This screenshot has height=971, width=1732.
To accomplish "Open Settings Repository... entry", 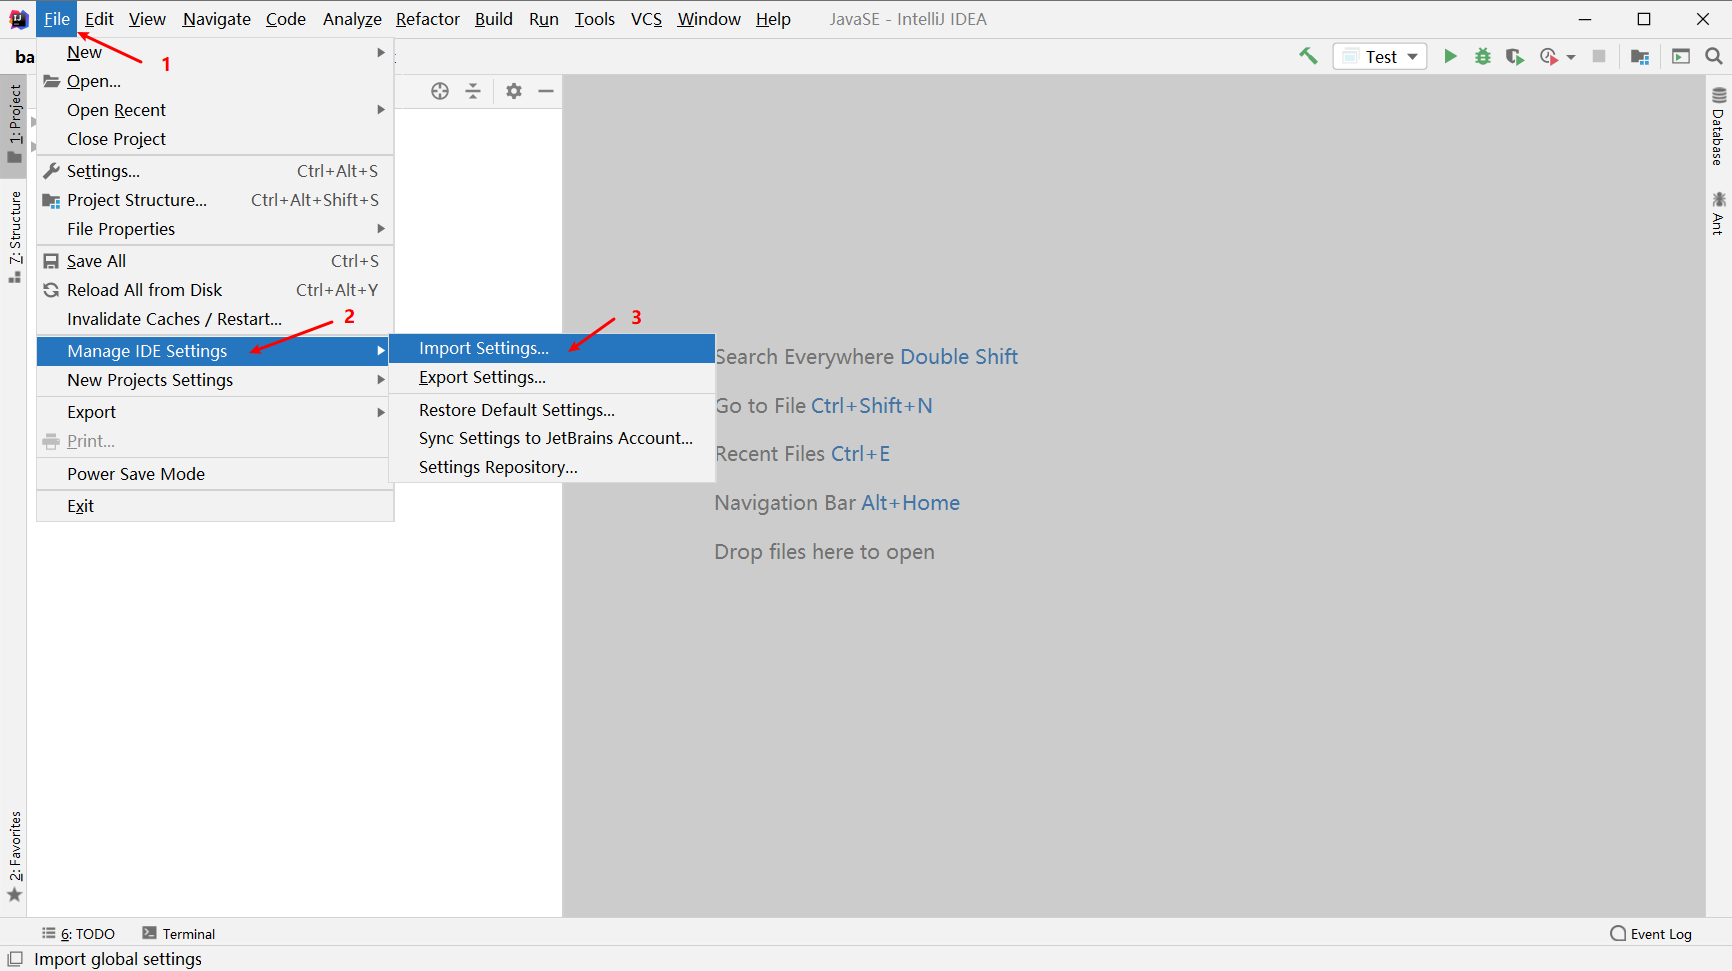I will (552, 467).
